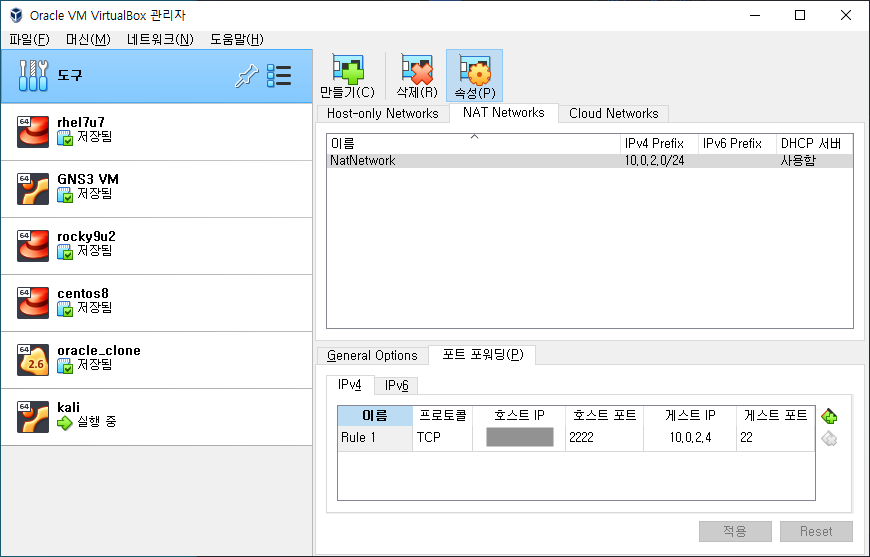Open the Machine (머신) menu
This screenshot has height=557, width=870.
click(88, 39)
